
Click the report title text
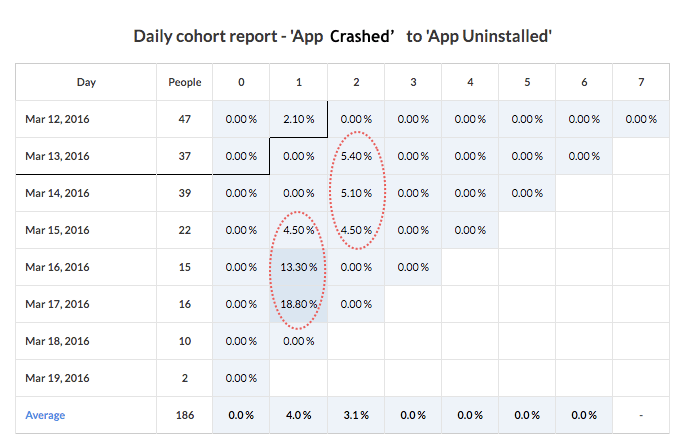pyautogui.click(x=342, y=36)
